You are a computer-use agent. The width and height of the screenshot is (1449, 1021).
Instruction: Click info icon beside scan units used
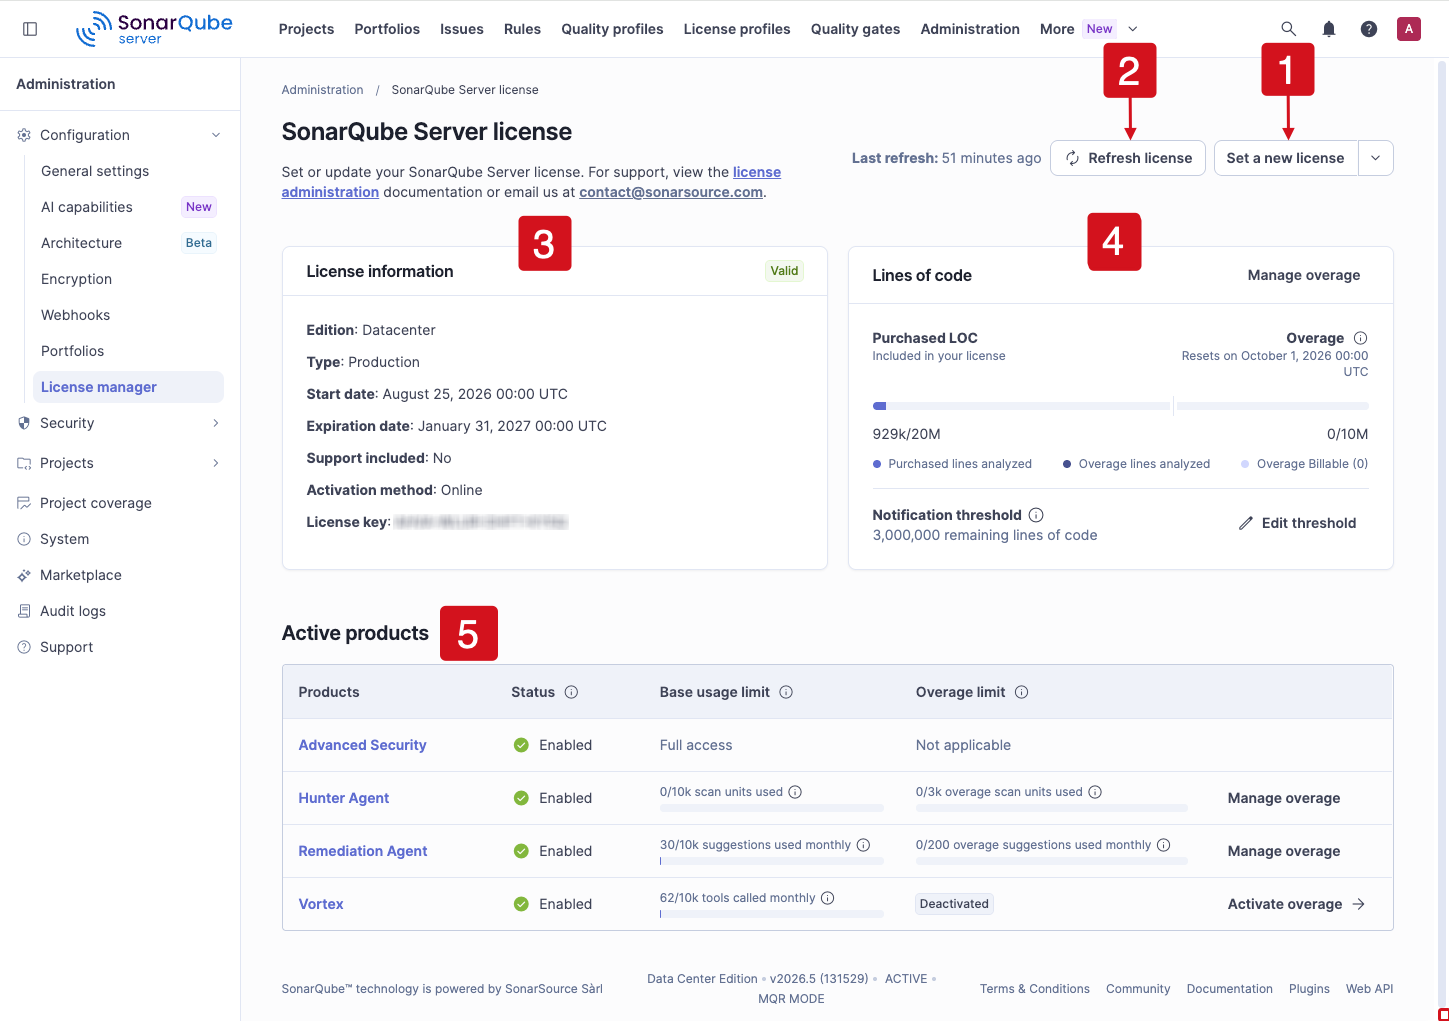795,792
